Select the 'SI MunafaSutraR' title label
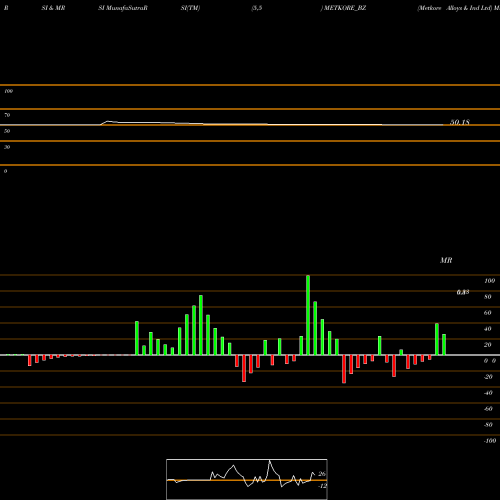 coord(123,8)
